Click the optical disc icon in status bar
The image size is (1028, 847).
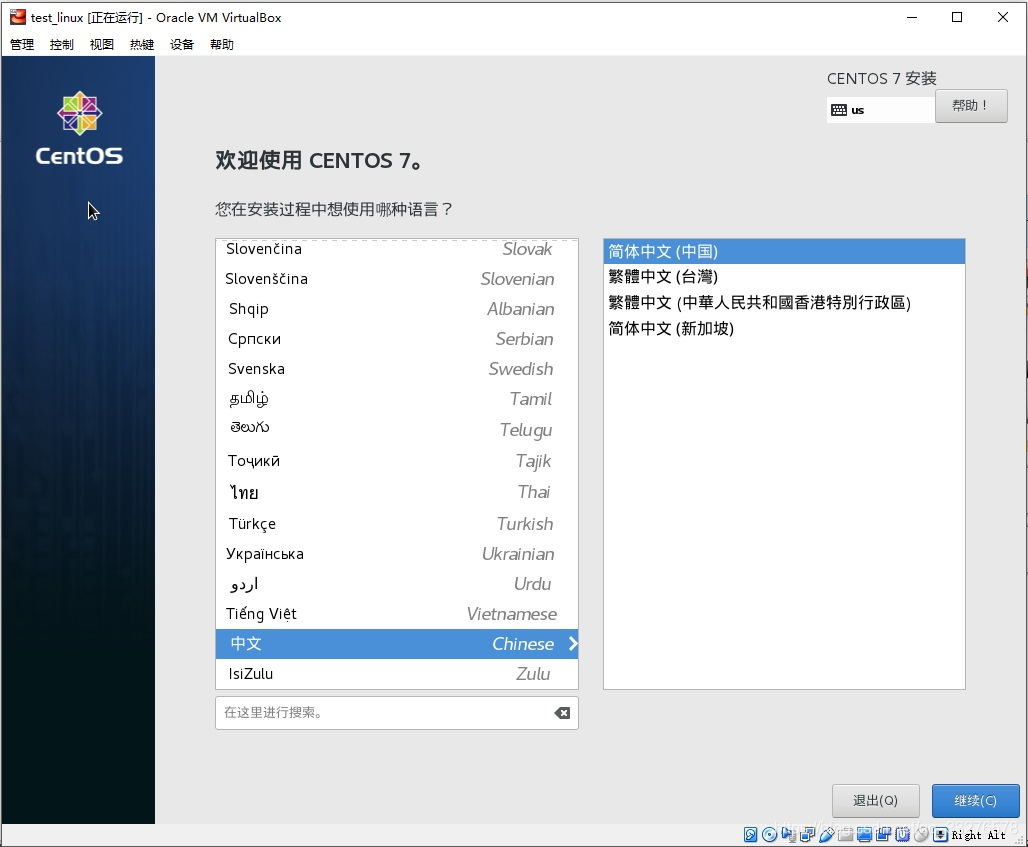coord(770,835)
